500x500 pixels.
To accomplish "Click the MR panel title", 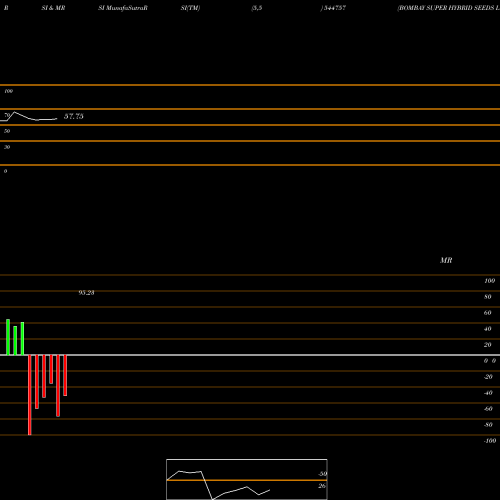I will click(x=446, y=260).
